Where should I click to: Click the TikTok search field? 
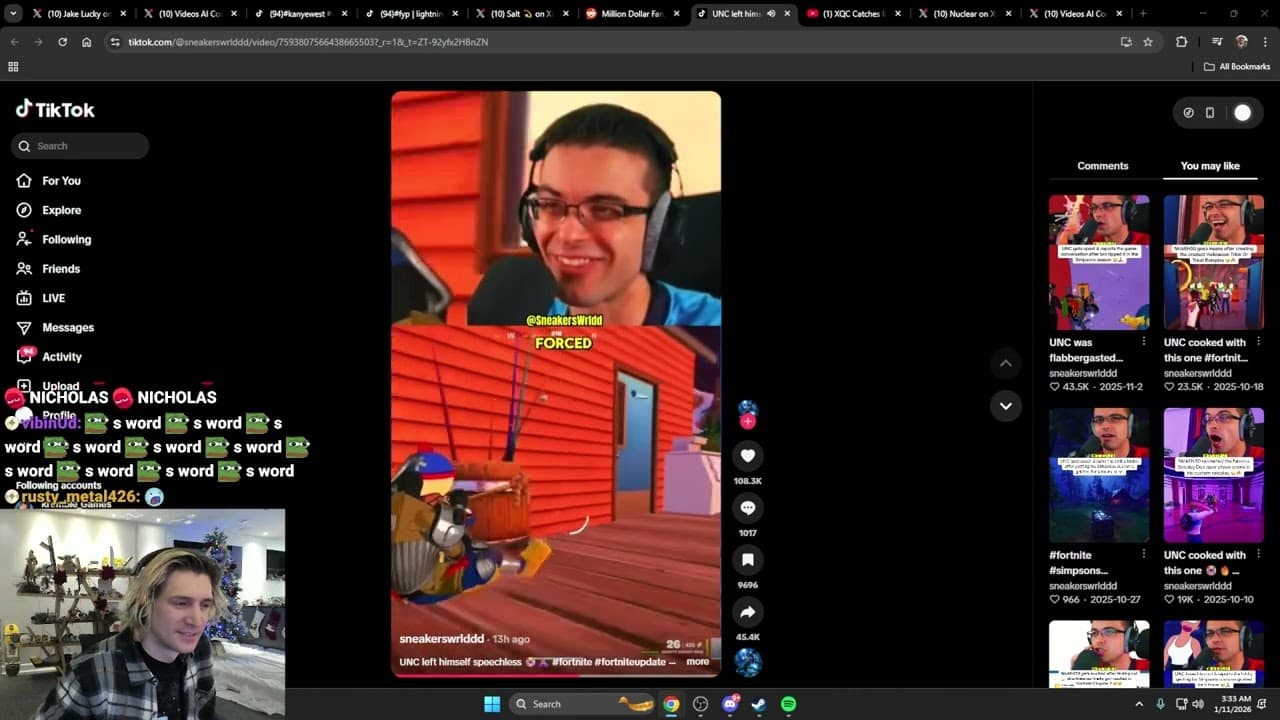pyautogui.click(x=80, y=146)
